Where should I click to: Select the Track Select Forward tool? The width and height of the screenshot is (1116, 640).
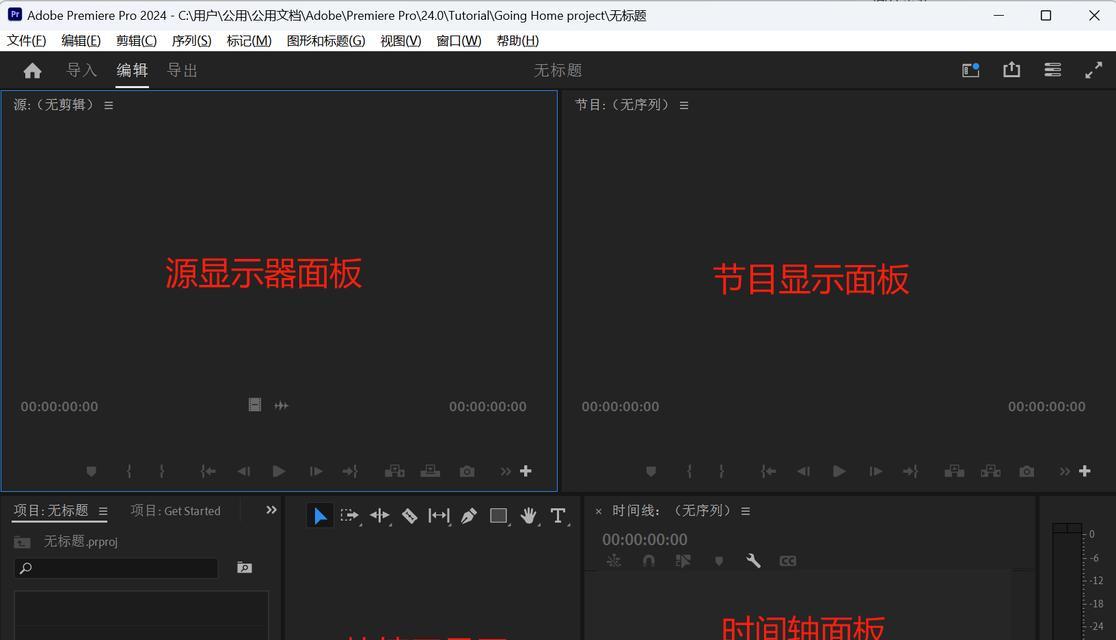coord(349,515)
